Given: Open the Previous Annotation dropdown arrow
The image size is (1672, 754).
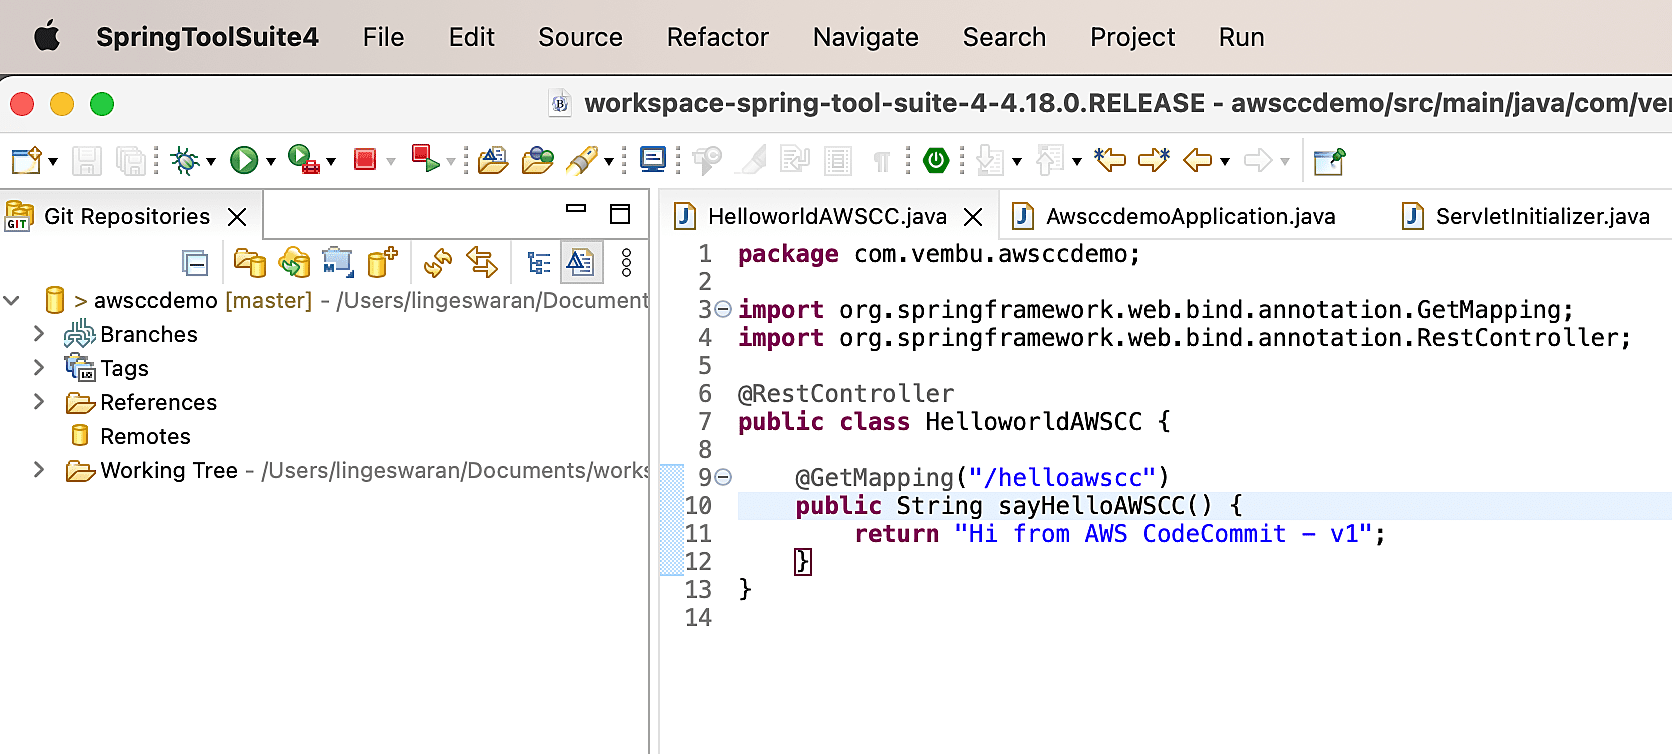Looking at the screenshot, I should [1077, 161].
